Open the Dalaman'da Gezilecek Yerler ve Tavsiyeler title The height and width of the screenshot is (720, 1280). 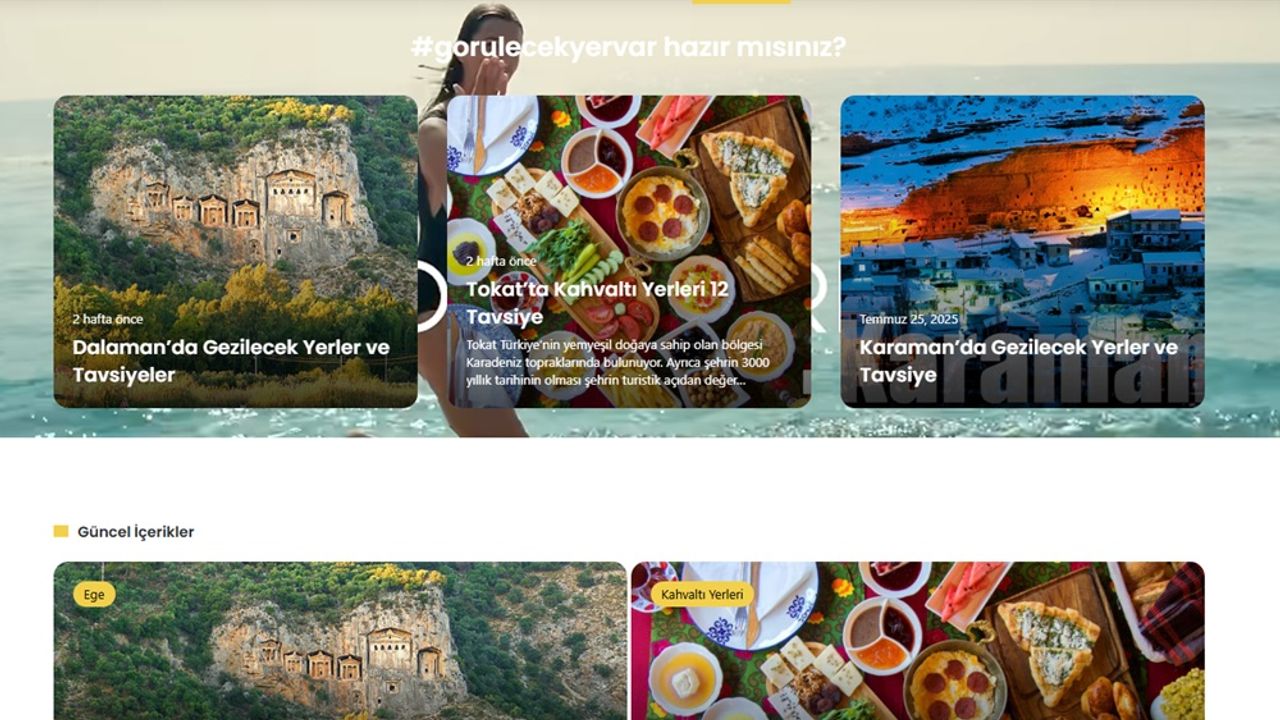231,361
